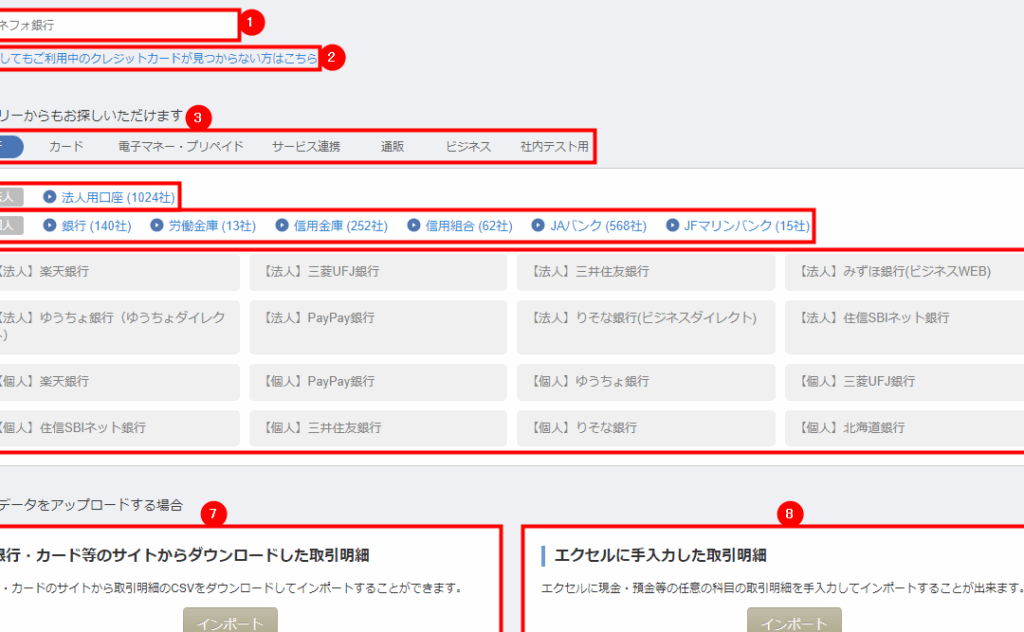The width and height of the screenshot is (1024, 632).
Task: Click the arrow icon next to 信用金庫 (252社)
Action: [x=282, y=226]
